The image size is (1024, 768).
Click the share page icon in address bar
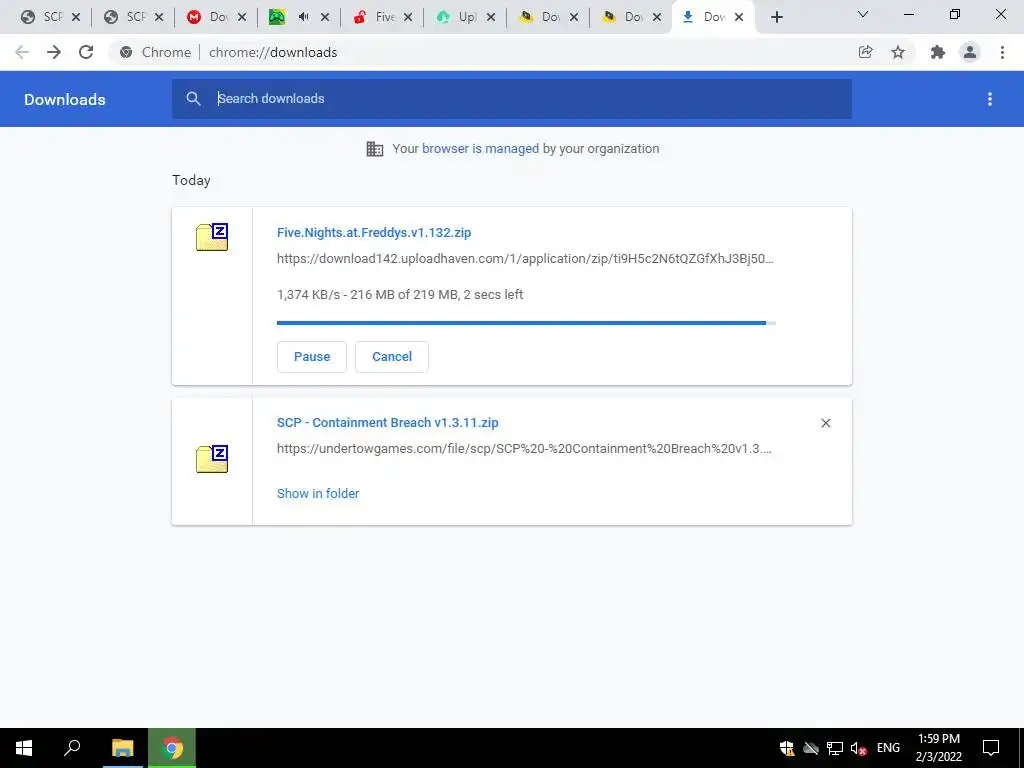coord(865,52)
